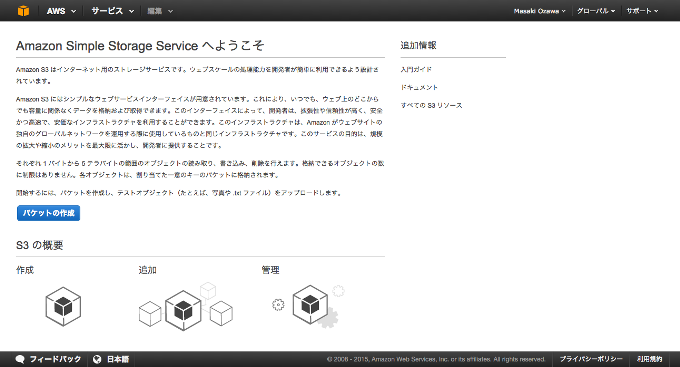Expand the グローバル region menu
This screenshot has width=680, height=367.
tap(596, 11)
